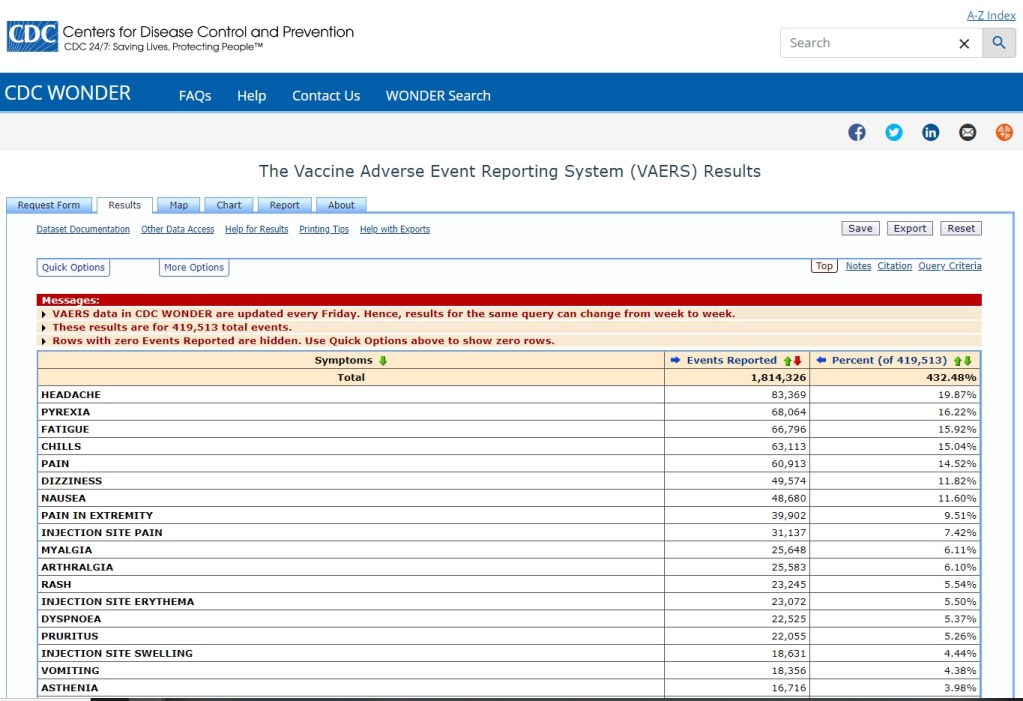Share on Facebook icon

point(857,132)
